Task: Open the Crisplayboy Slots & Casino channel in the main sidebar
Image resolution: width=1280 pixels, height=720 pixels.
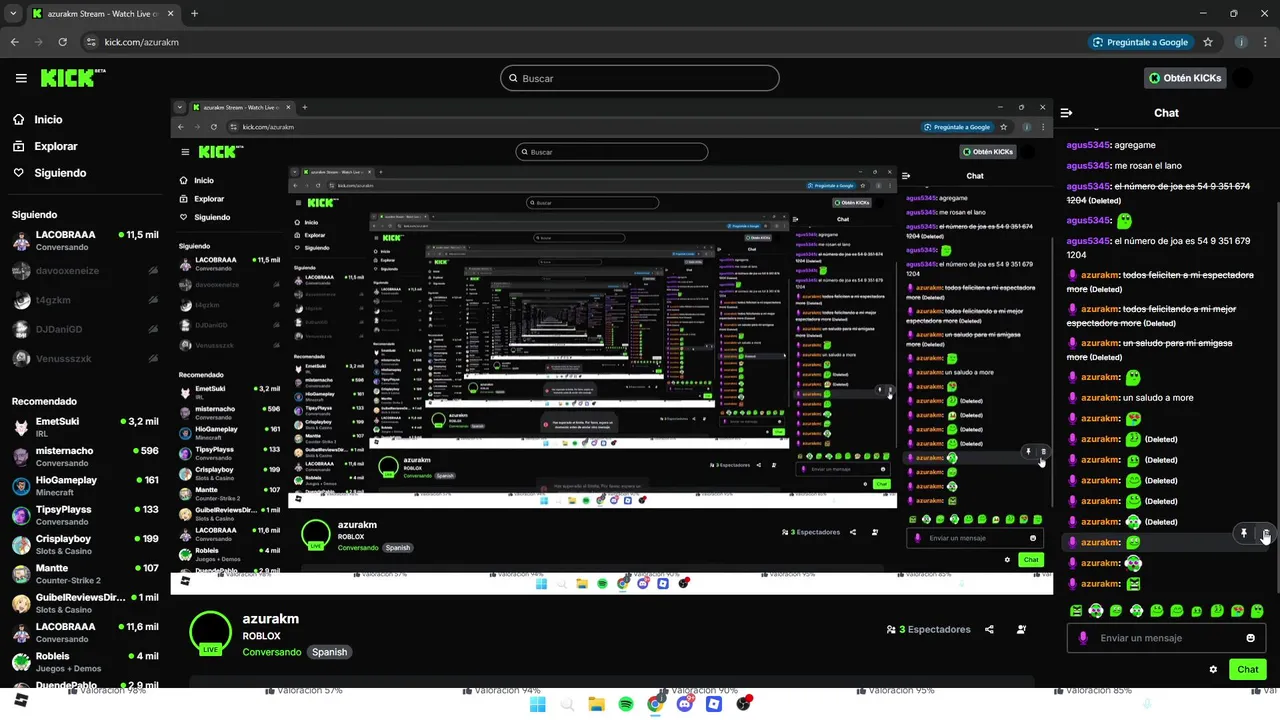Action: pos(85,545)
